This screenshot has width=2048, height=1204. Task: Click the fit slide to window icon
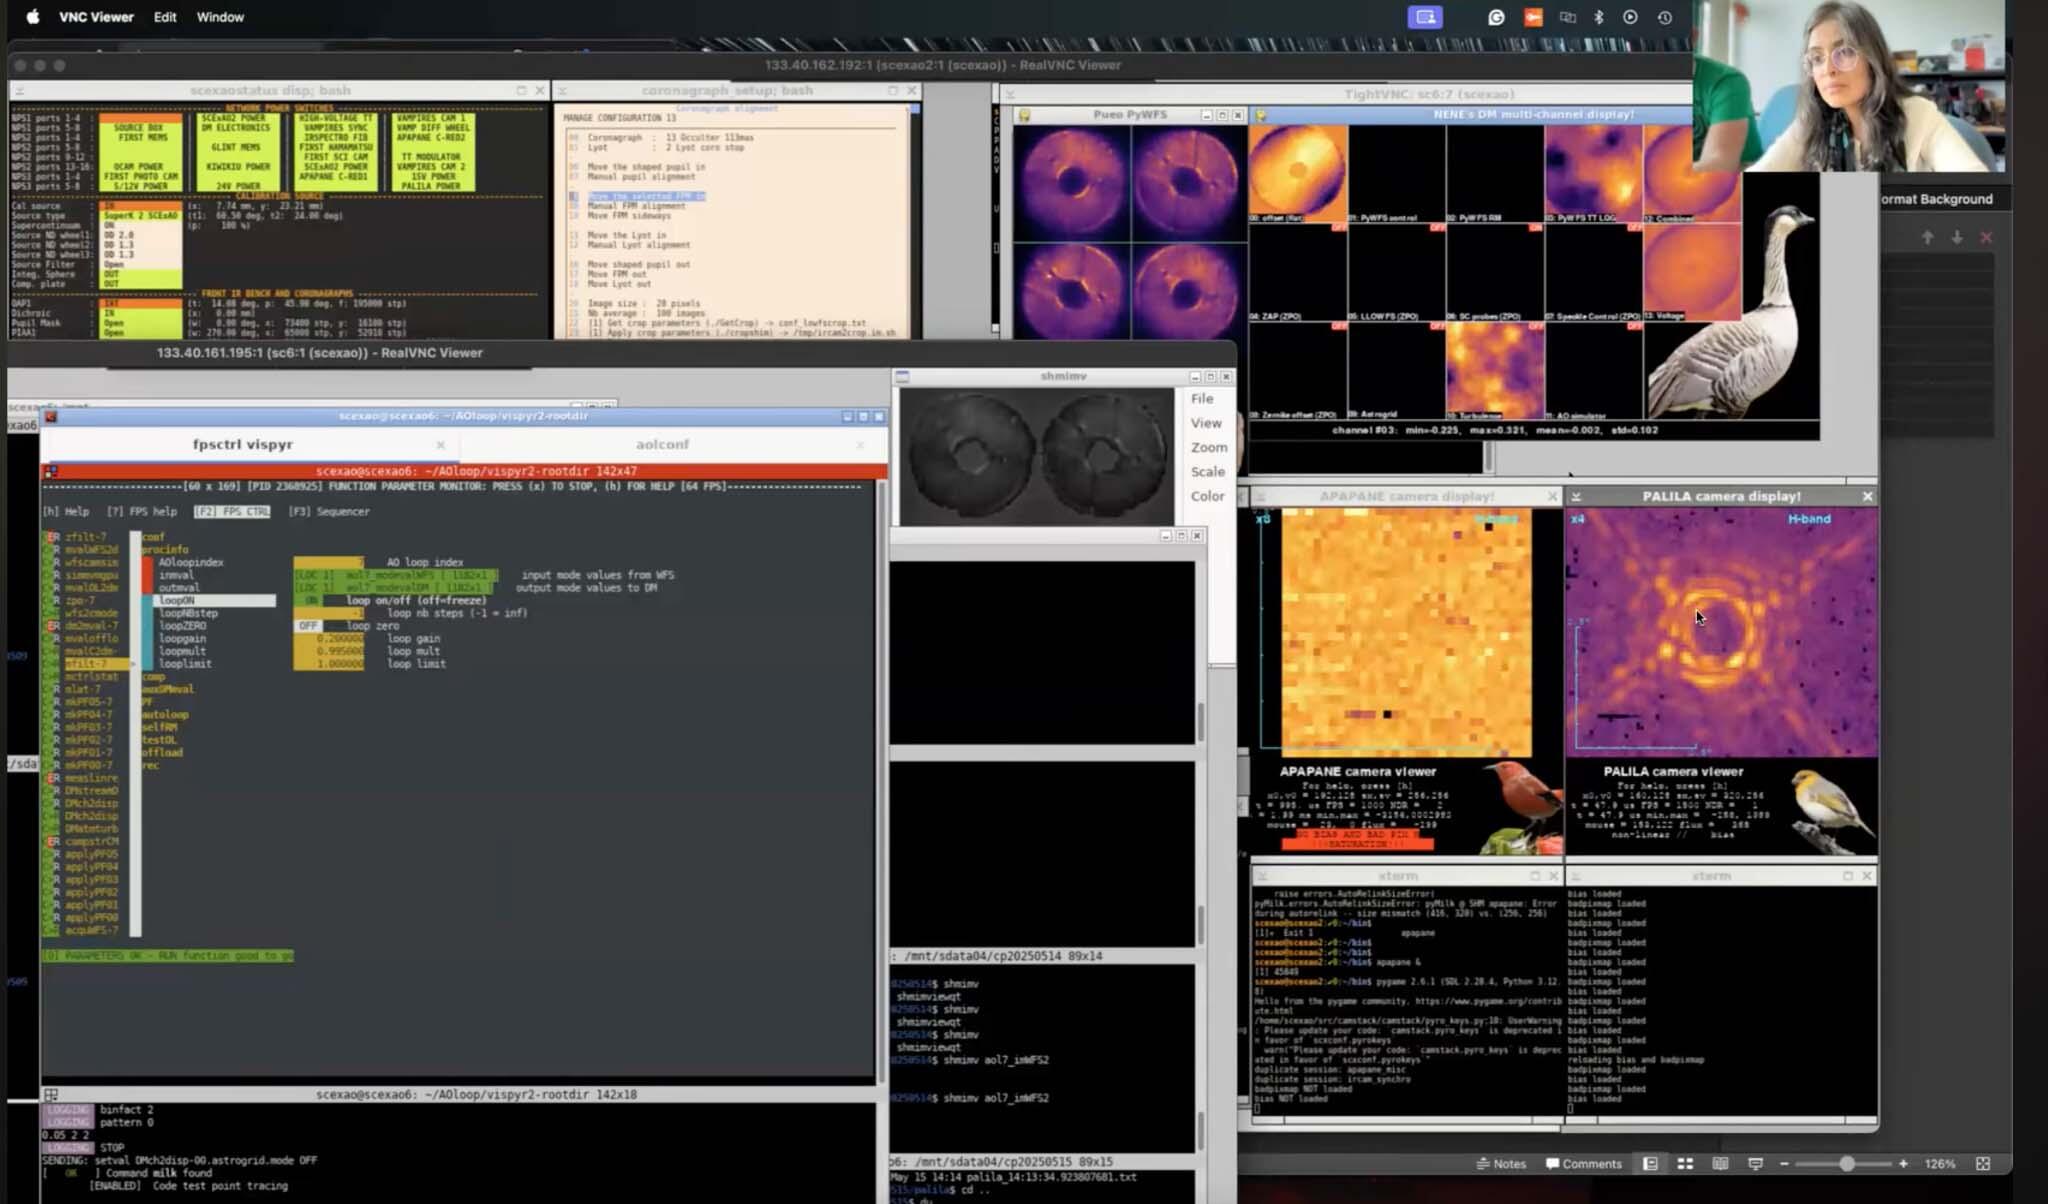pyautogui.click(x=1983, y=1164)
